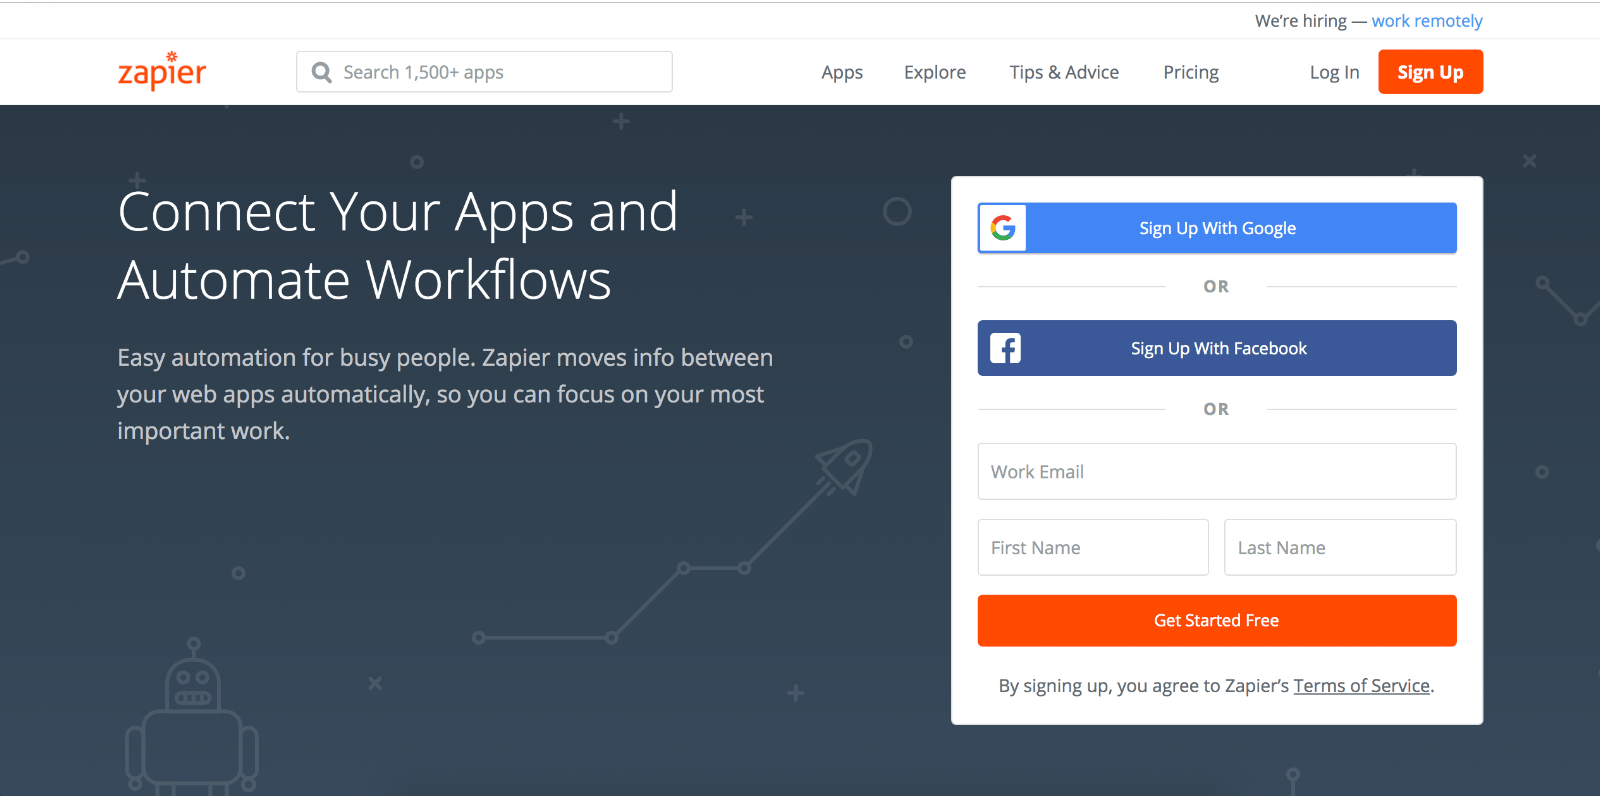Click Get Started Free button

(1217, 620)
